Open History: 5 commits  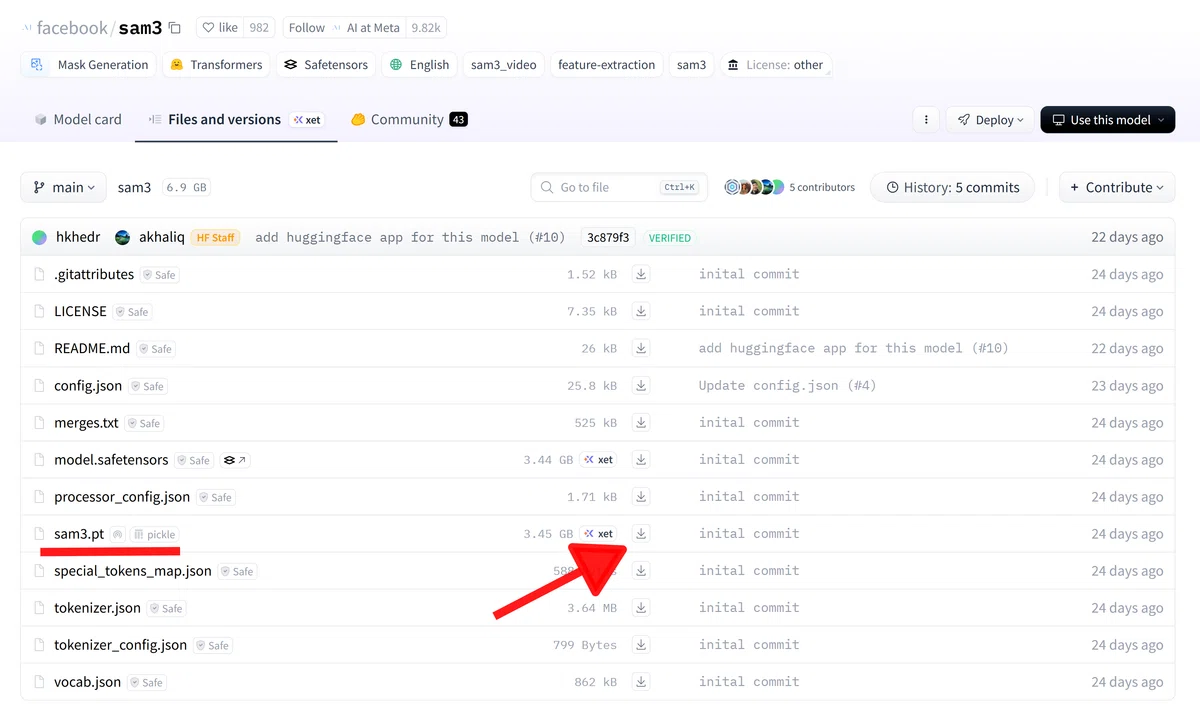[x=952, y=187]
